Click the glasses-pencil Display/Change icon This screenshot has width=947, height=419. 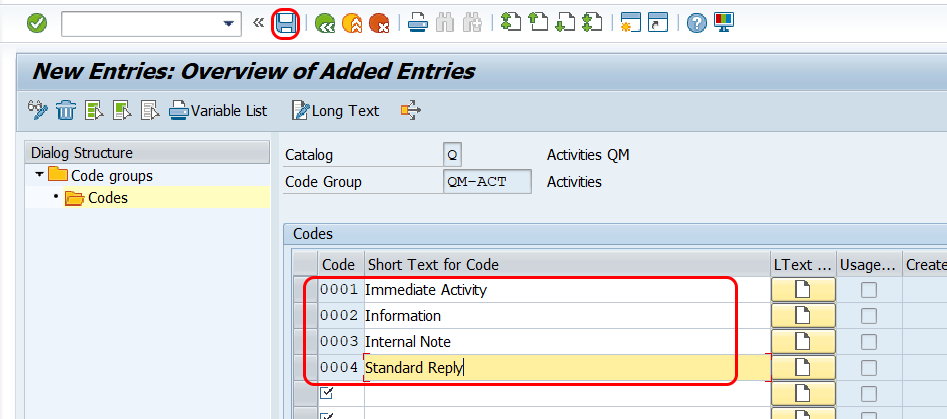pyautogui.click(x=38, y=110)
